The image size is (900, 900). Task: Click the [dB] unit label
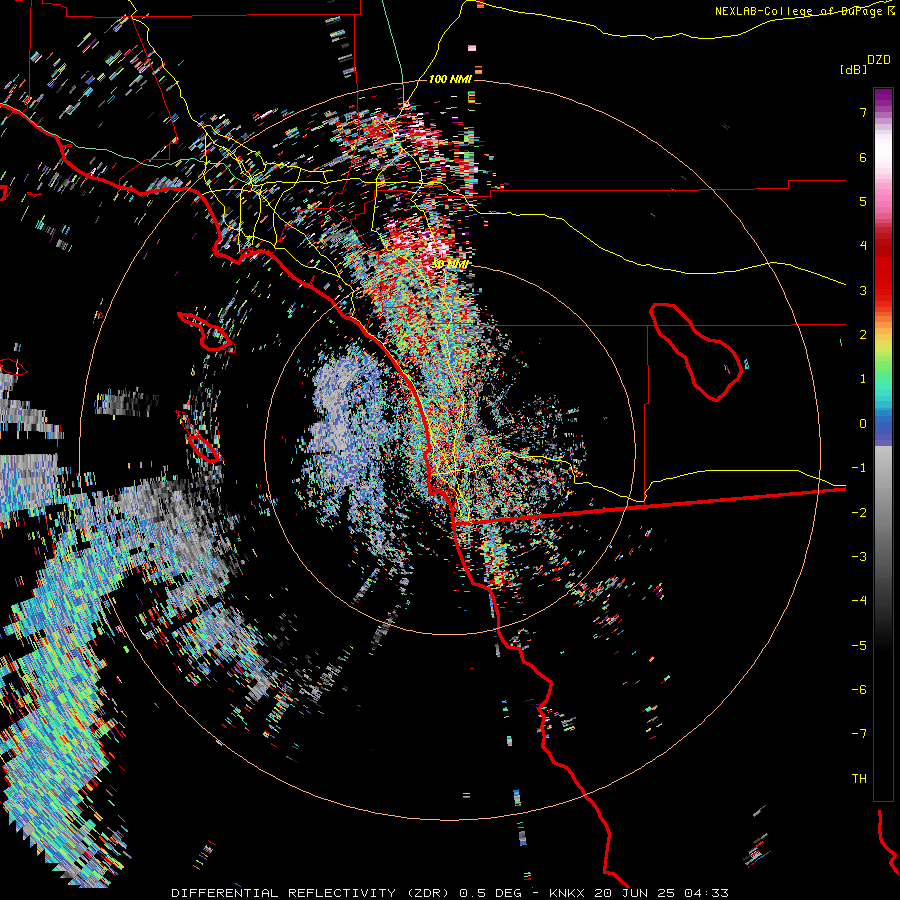[x=854, y=69]
